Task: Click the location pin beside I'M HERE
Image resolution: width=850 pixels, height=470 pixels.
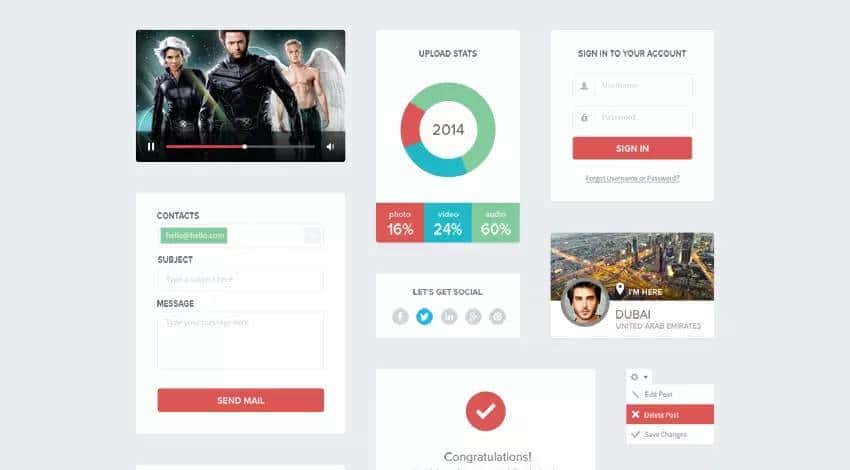Action: 620,289
